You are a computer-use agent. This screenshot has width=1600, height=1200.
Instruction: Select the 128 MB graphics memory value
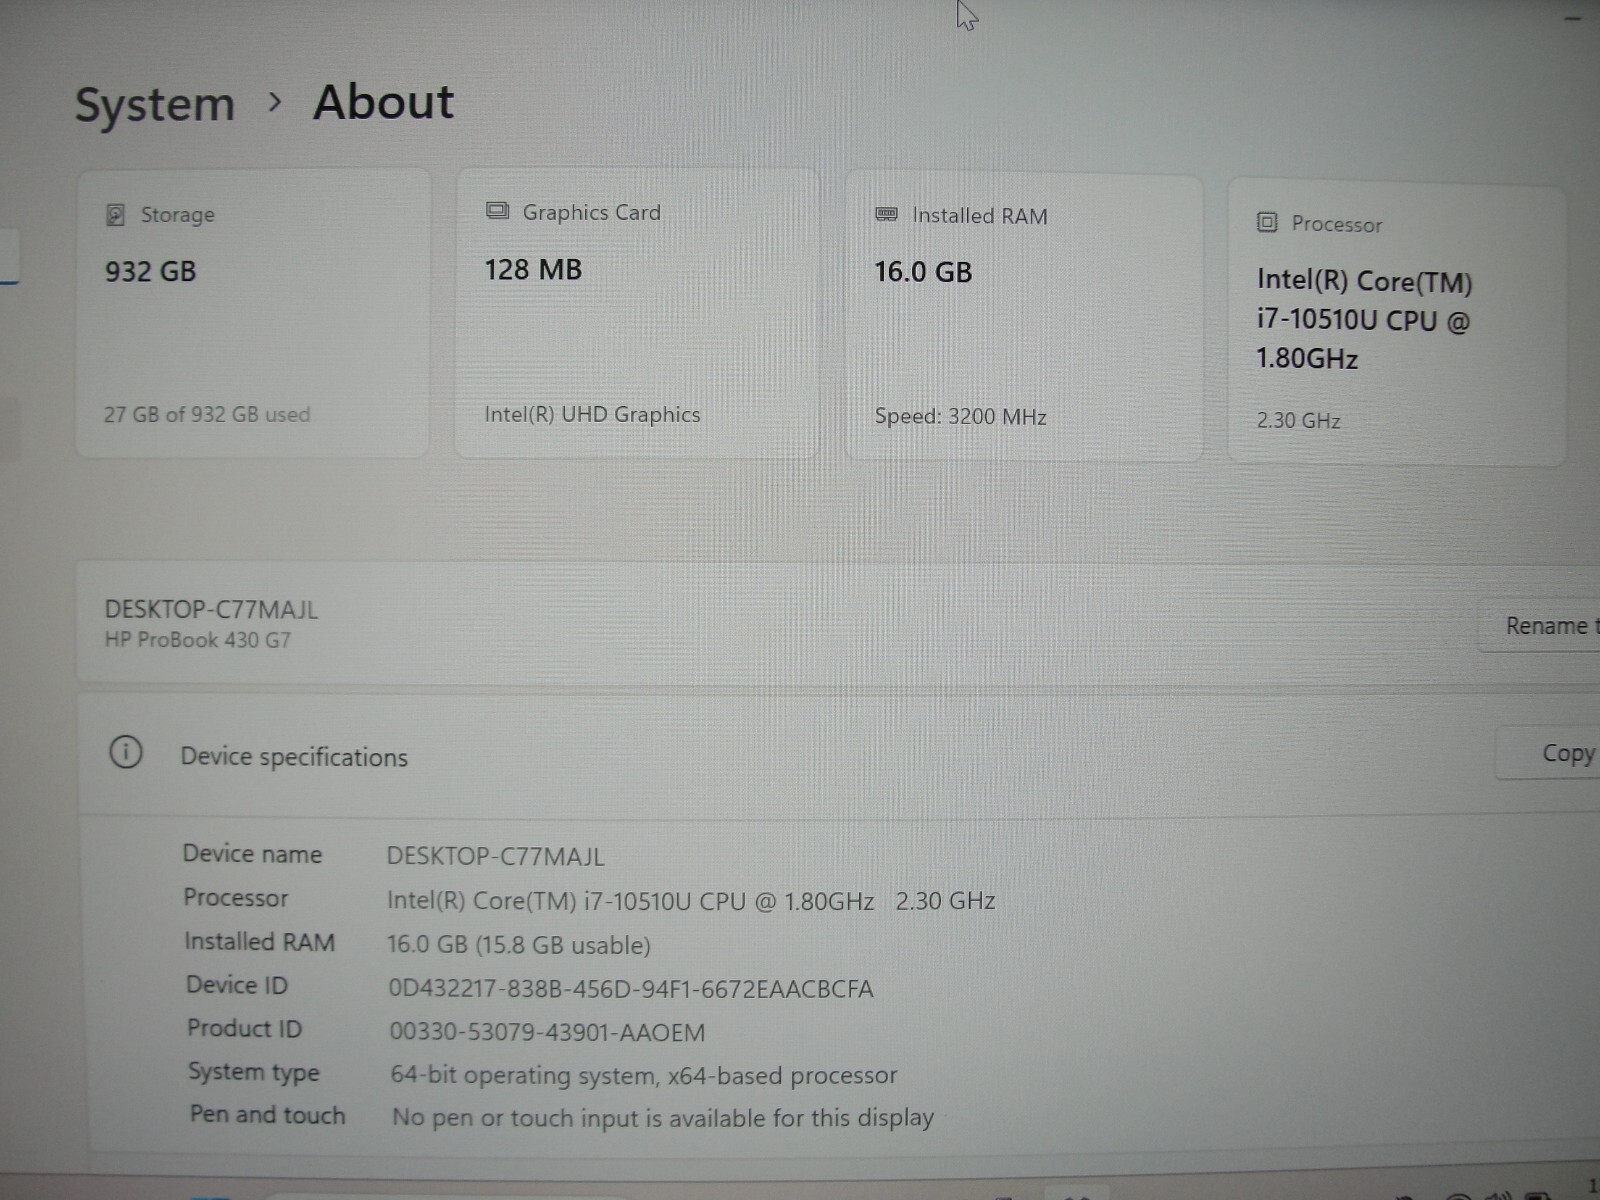click(x=533, y=270)
